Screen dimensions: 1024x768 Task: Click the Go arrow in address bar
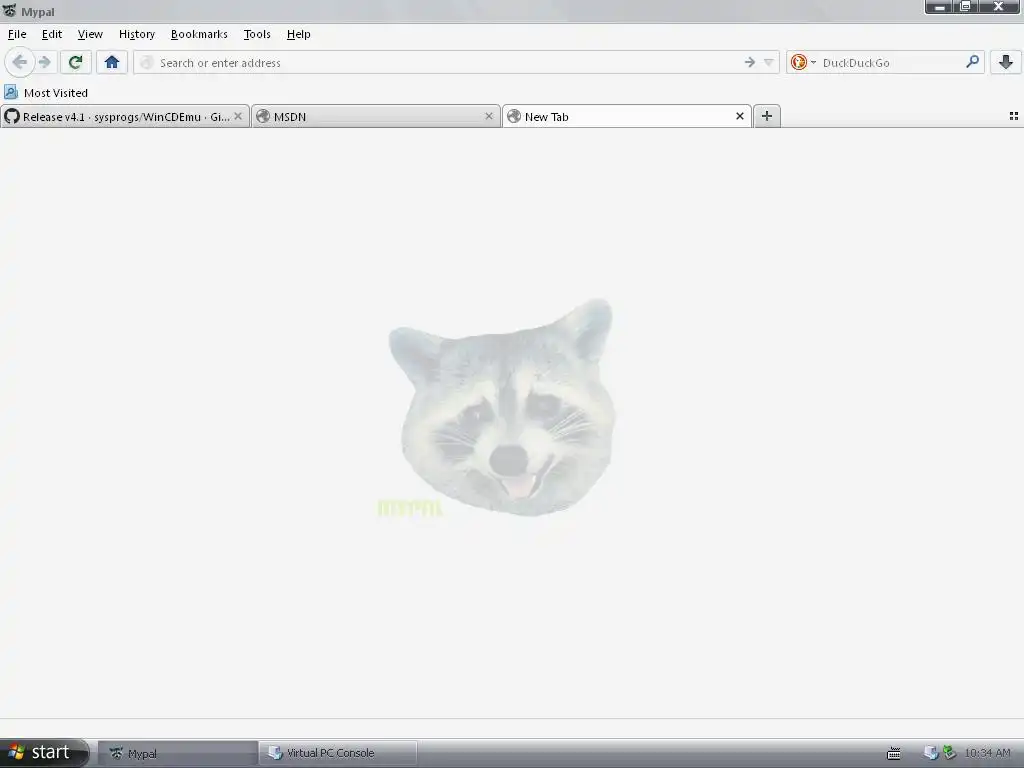(750, 63)
